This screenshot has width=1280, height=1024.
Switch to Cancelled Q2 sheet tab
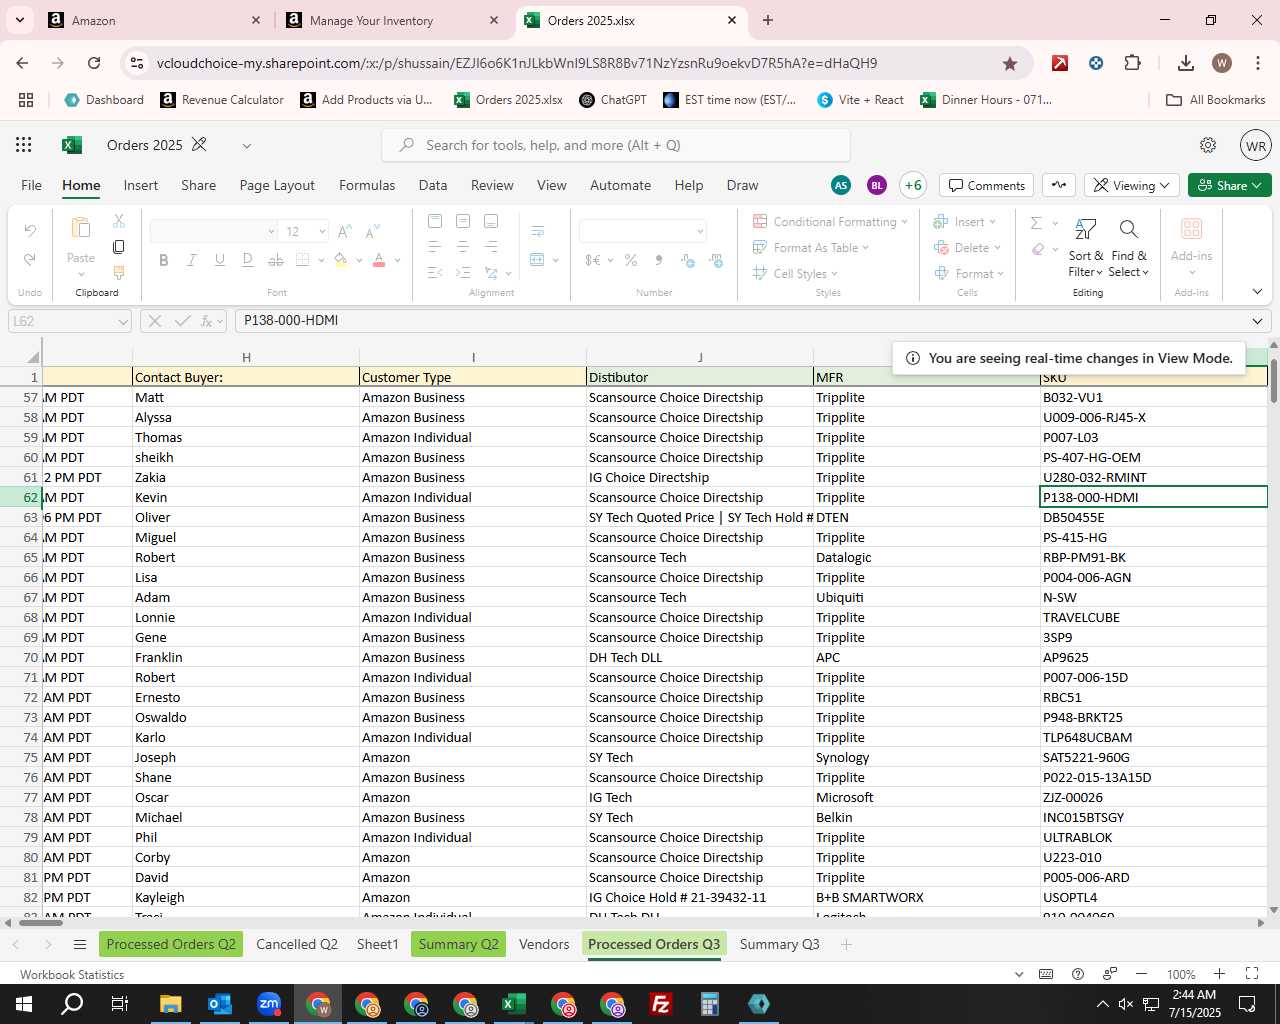(x=297, y=944)
